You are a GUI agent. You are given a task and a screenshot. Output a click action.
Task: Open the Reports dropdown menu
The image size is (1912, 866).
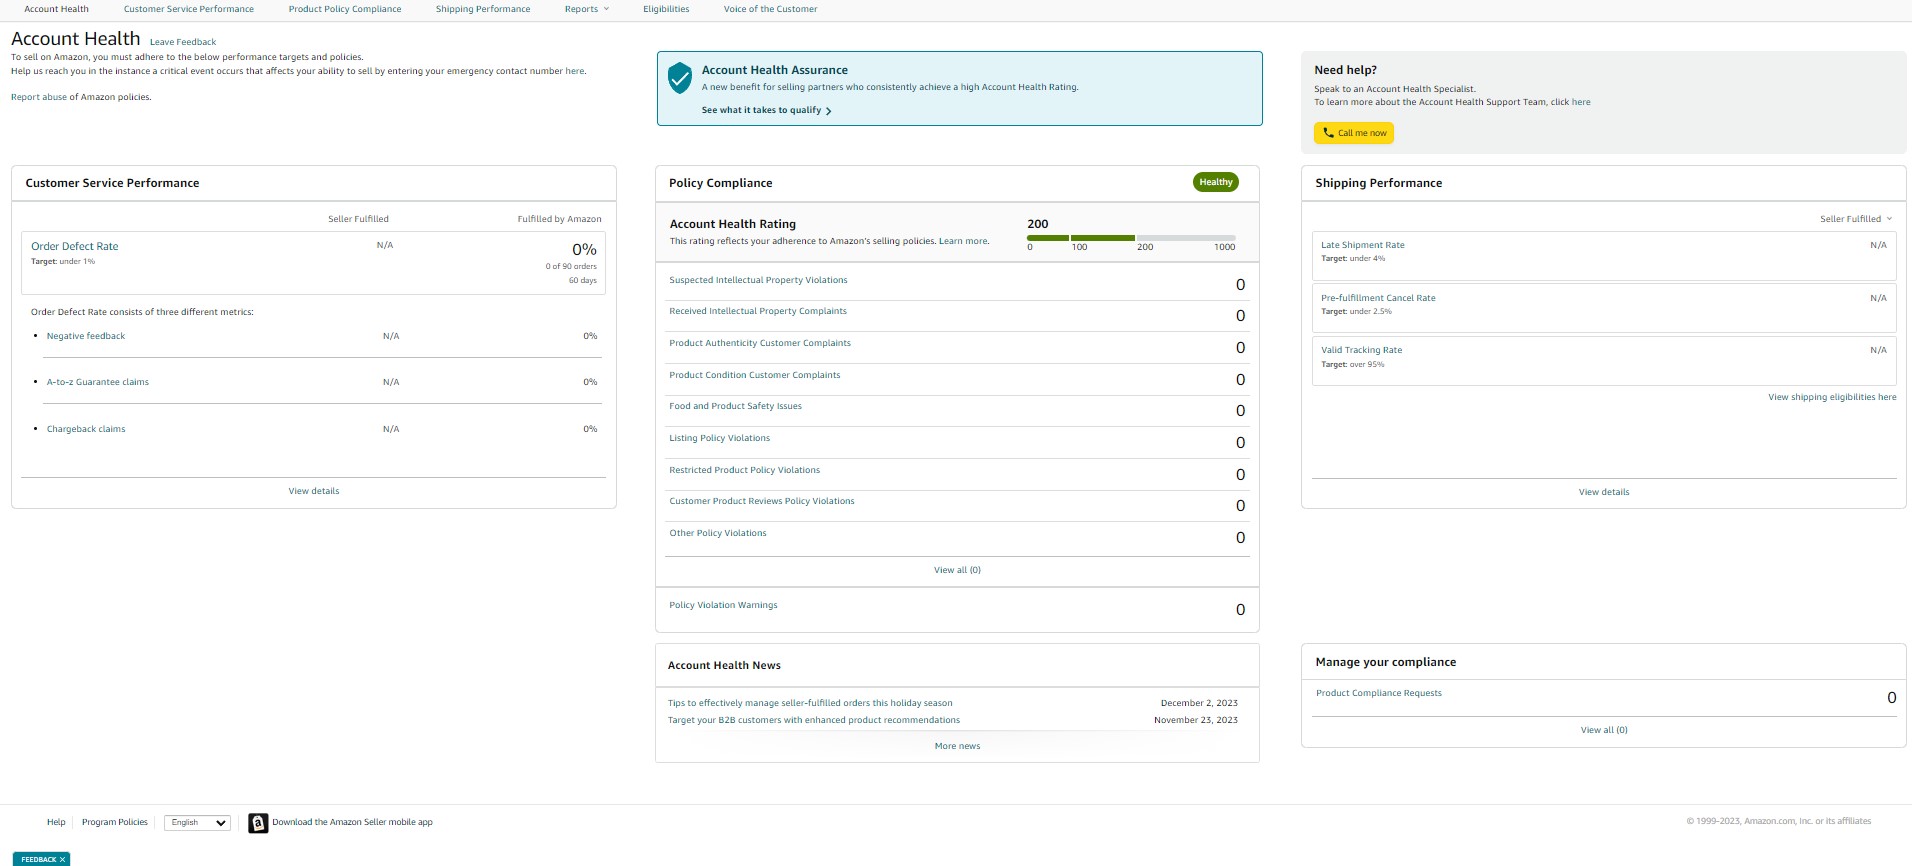click(x=586, y=9)
